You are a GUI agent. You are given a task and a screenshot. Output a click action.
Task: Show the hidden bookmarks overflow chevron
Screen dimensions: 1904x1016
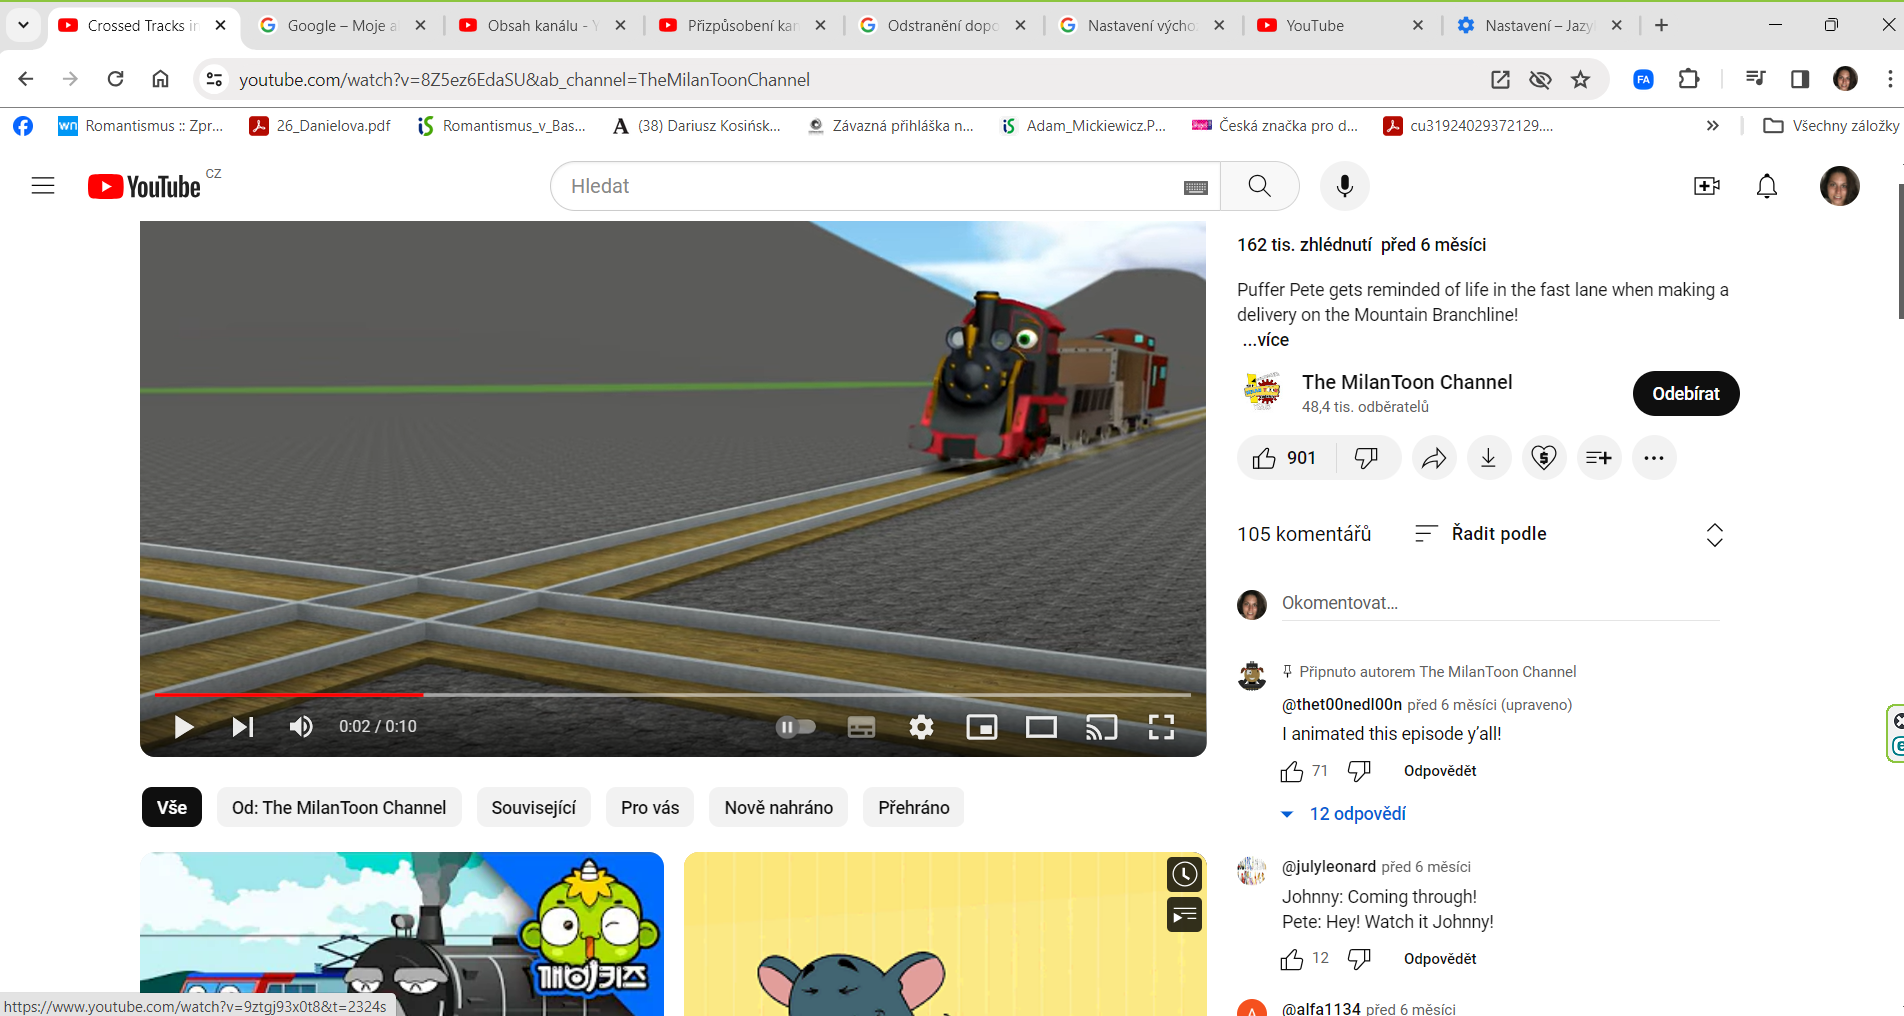(x=1712, y=126)
